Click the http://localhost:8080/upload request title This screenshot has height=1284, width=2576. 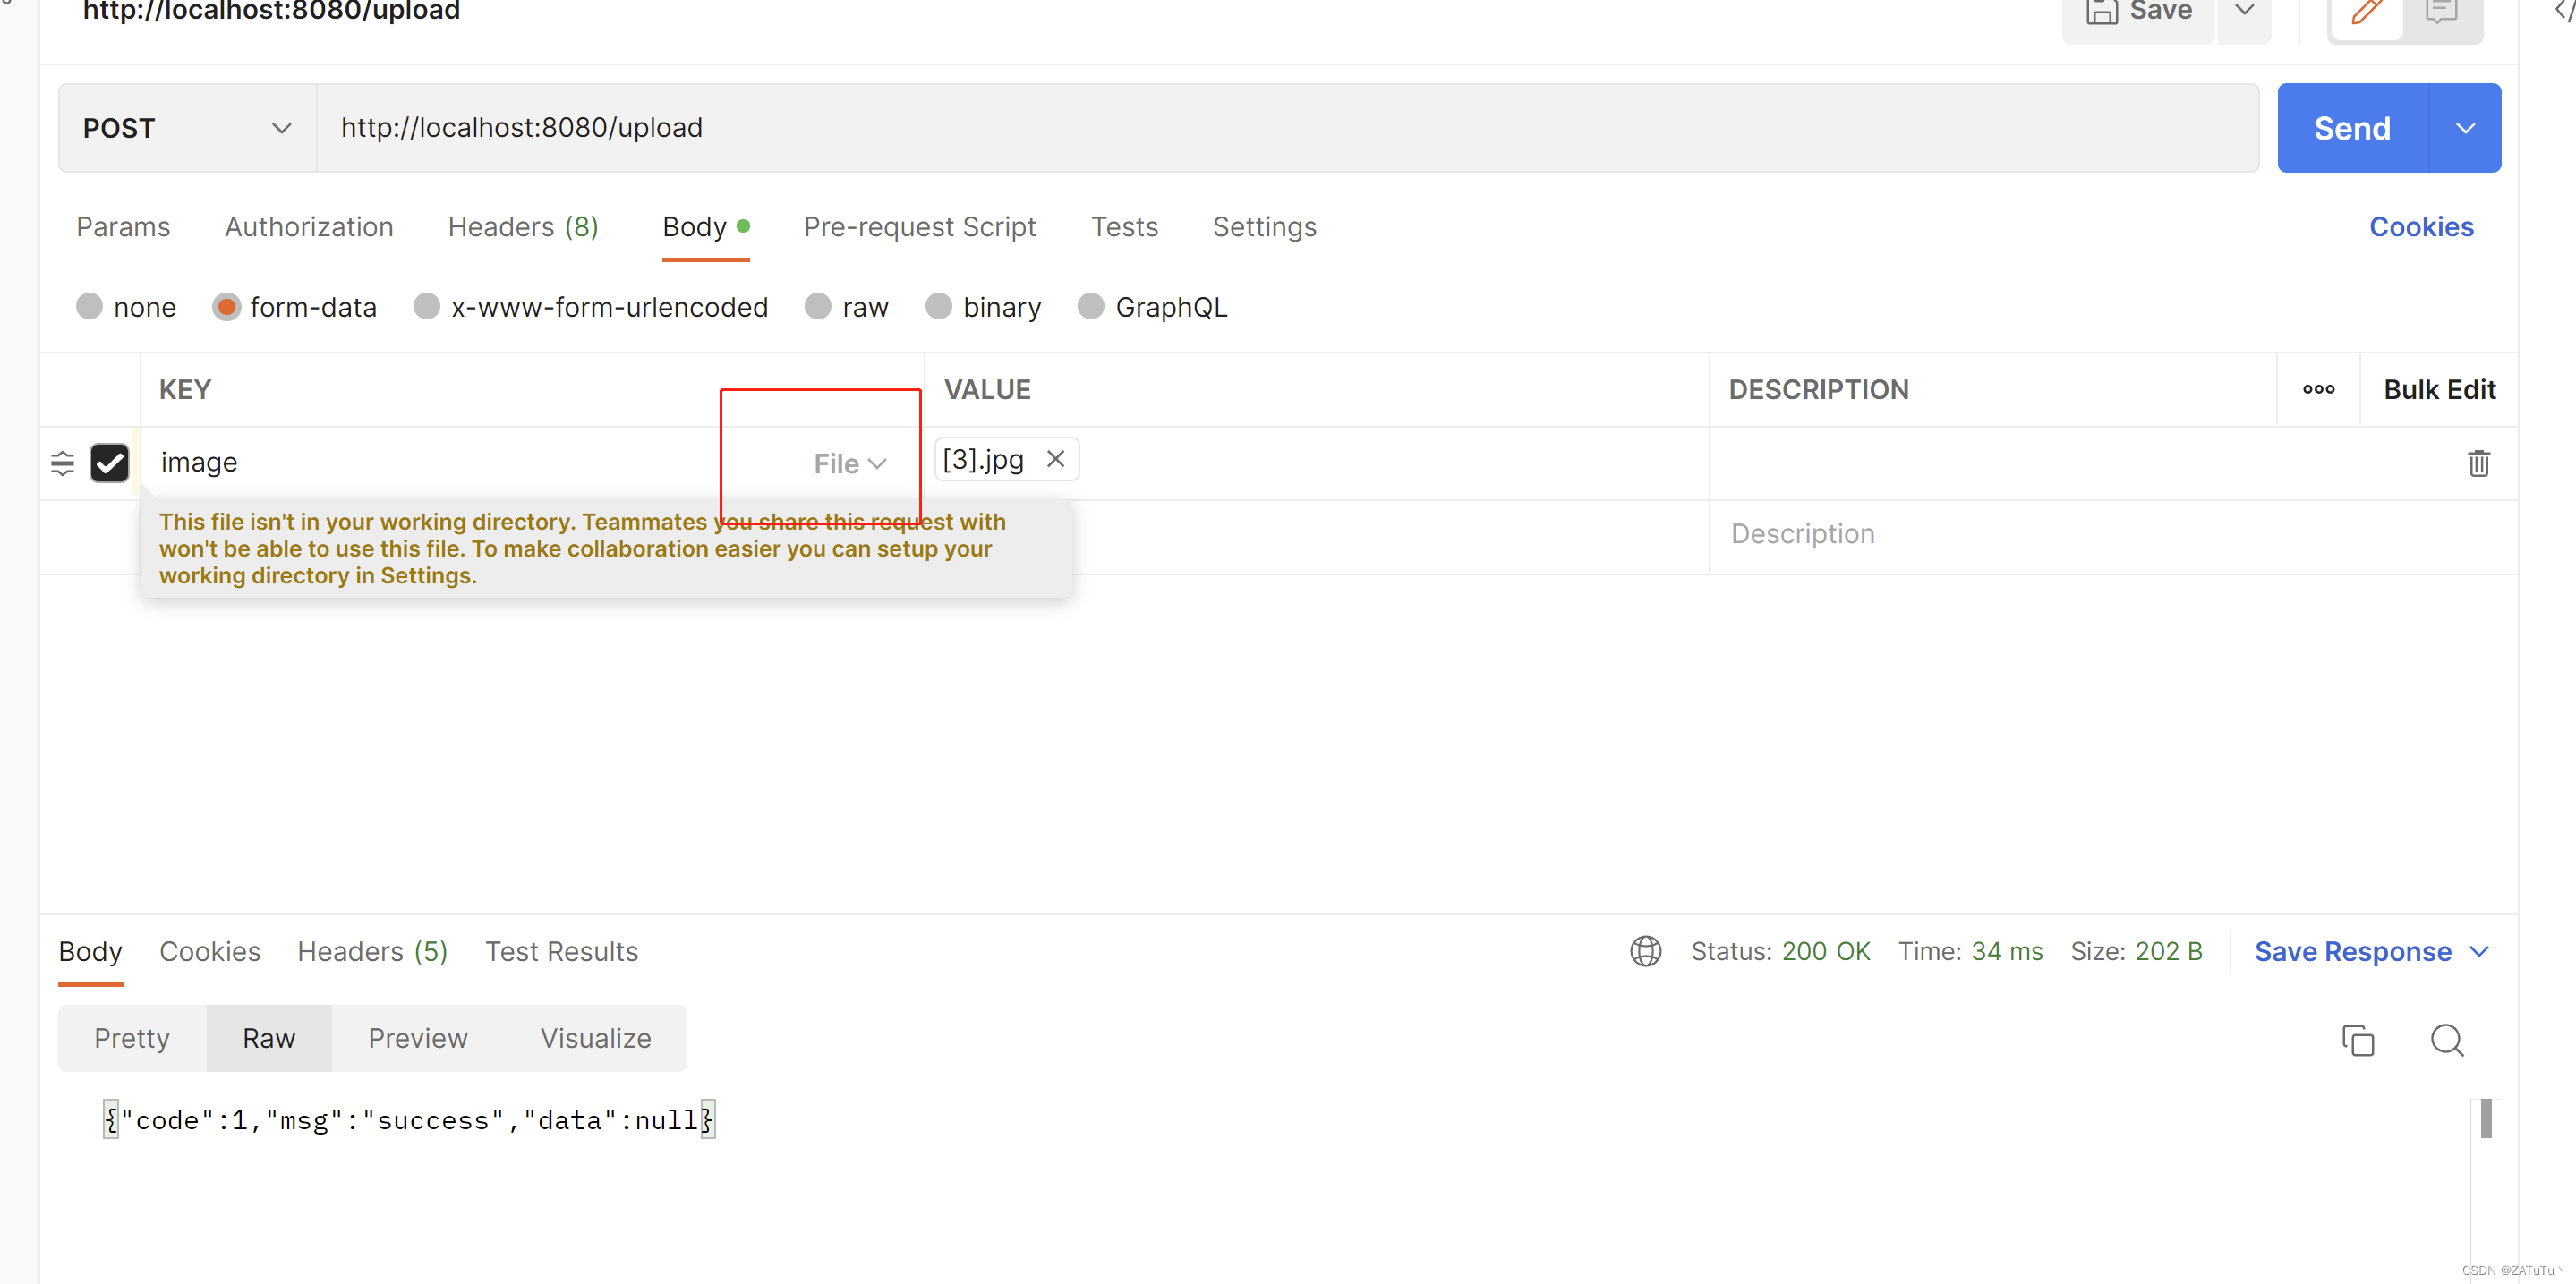[271, 12]
